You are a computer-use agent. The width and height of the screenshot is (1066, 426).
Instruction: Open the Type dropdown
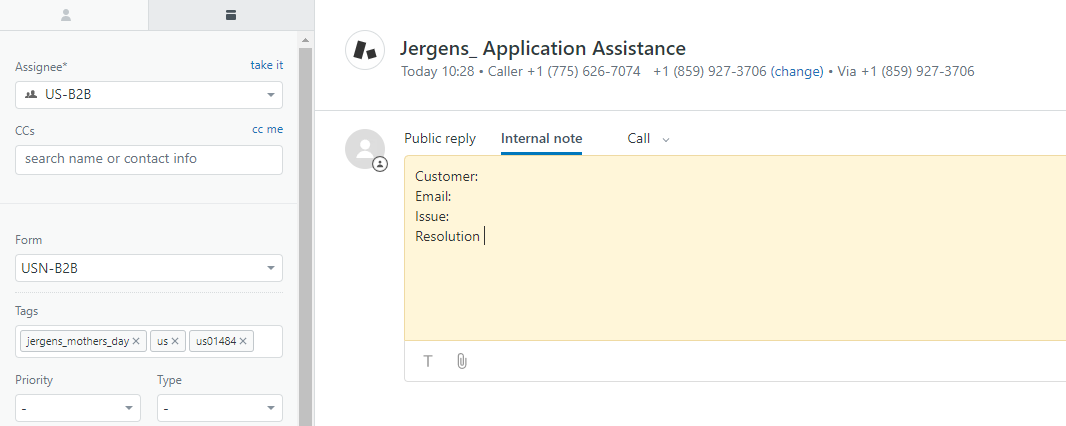(x=220, y=408)
